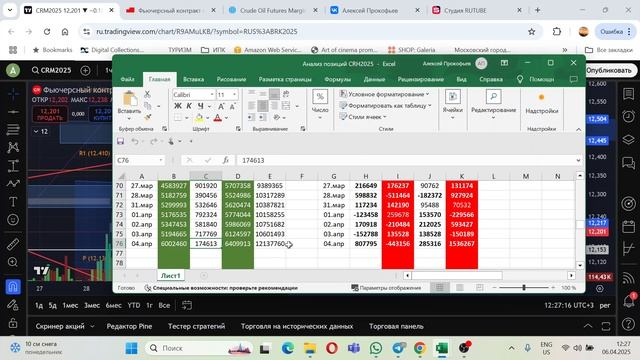640x360 pixels.
Task: Open the Файл menu in Excel
Action: coord(127,79)
